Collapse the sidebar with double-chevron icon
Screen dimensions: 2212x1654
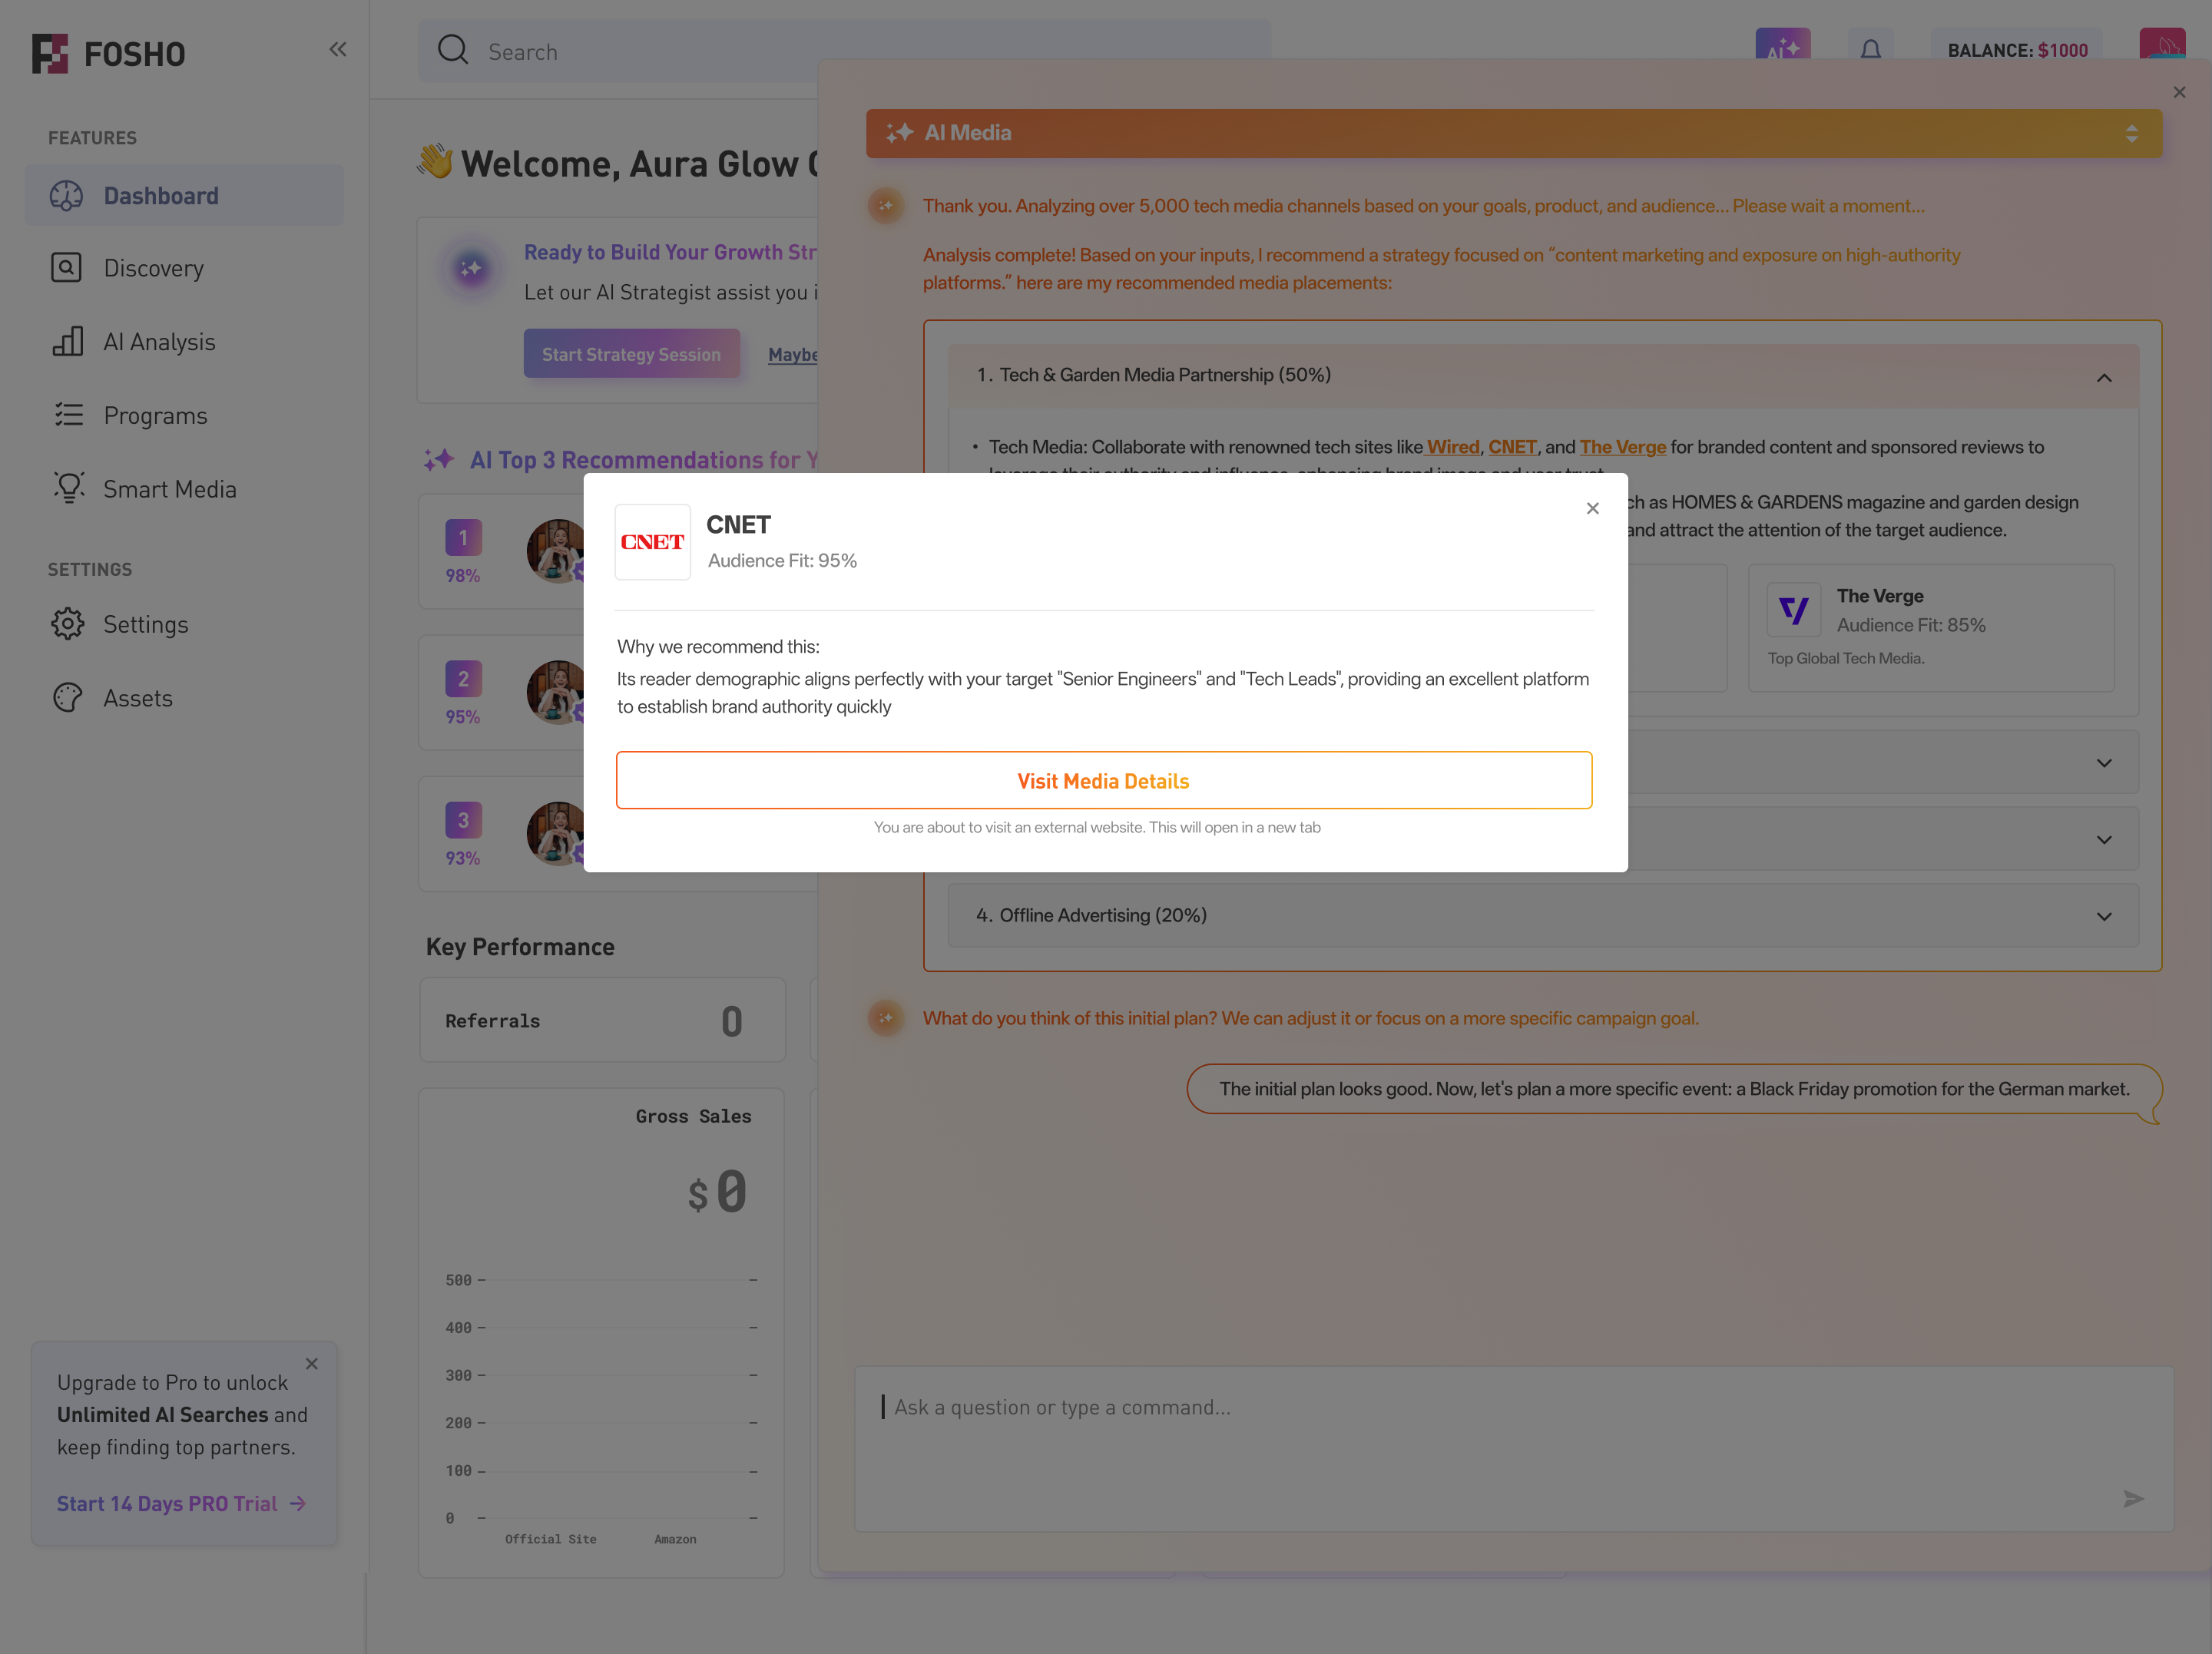point(338,50)
